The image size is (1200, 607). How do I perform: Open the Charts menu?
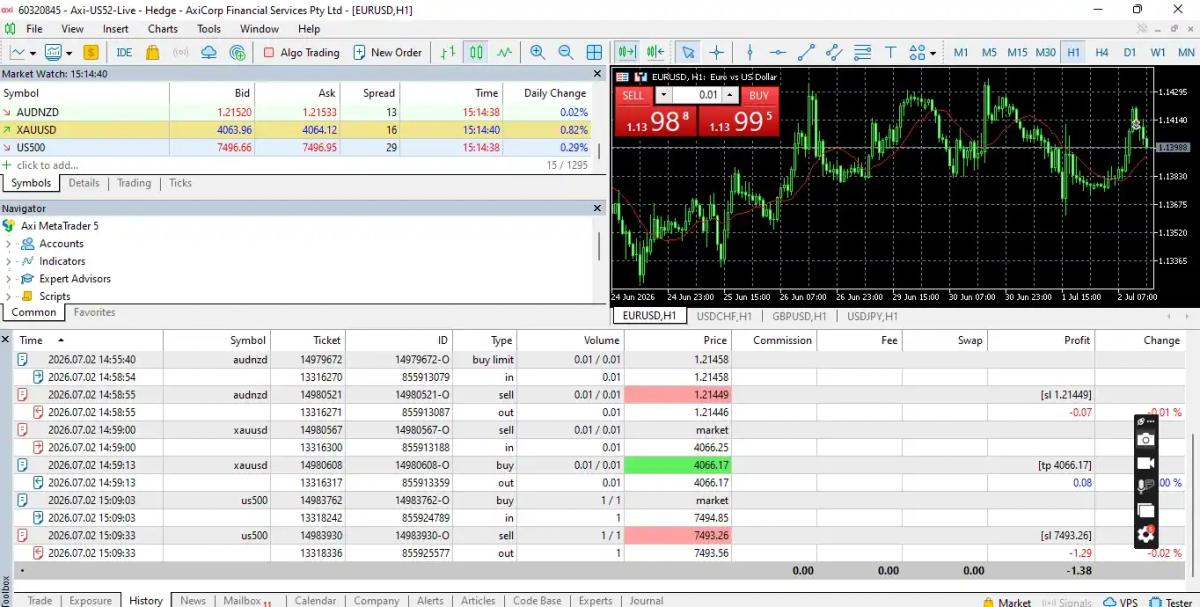tap(162, 29)
